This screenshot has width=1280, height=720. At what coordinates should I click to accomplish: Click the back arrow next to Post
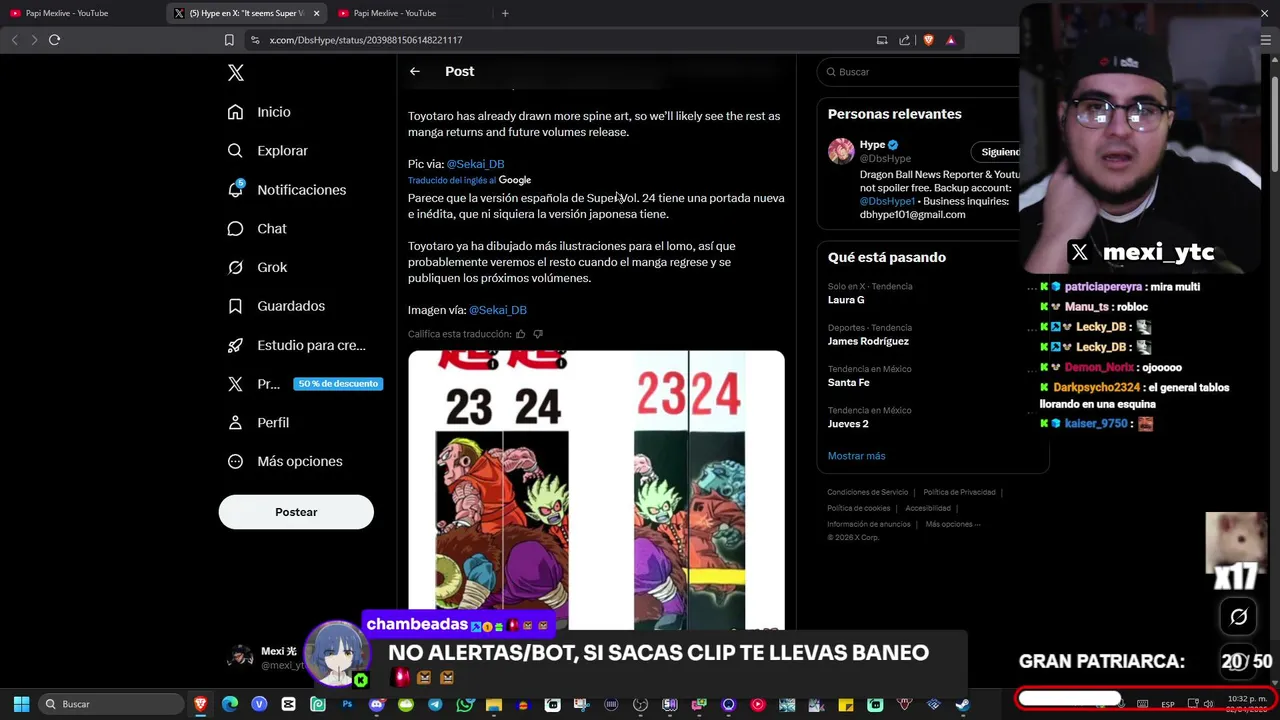pos(415,71)
